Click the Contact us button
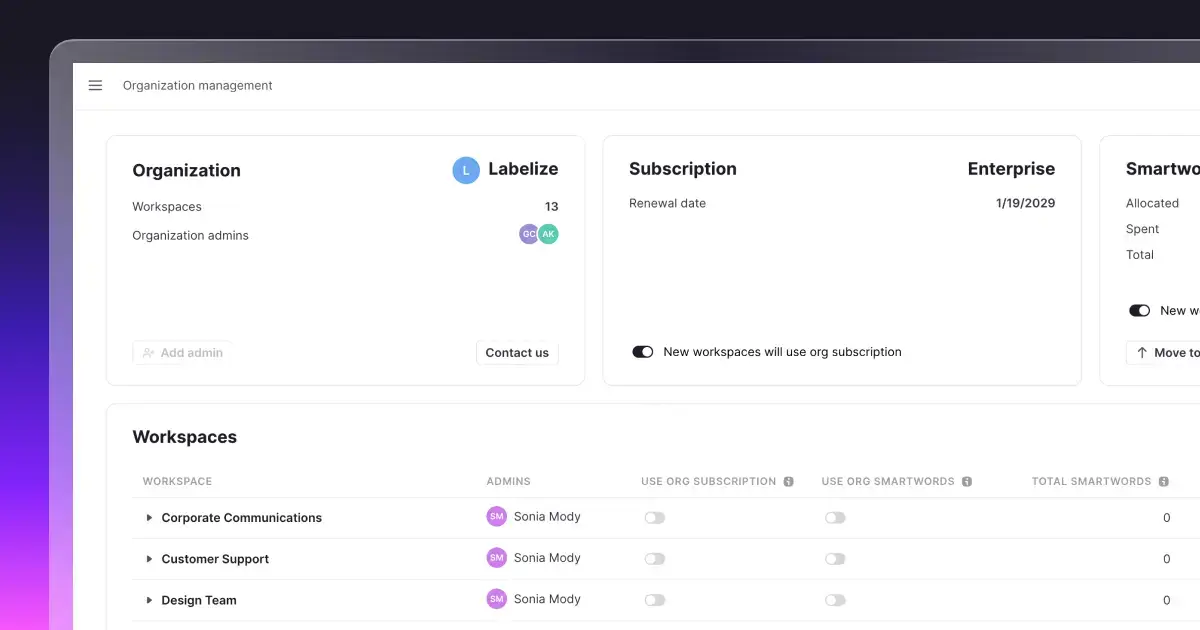 517,352
